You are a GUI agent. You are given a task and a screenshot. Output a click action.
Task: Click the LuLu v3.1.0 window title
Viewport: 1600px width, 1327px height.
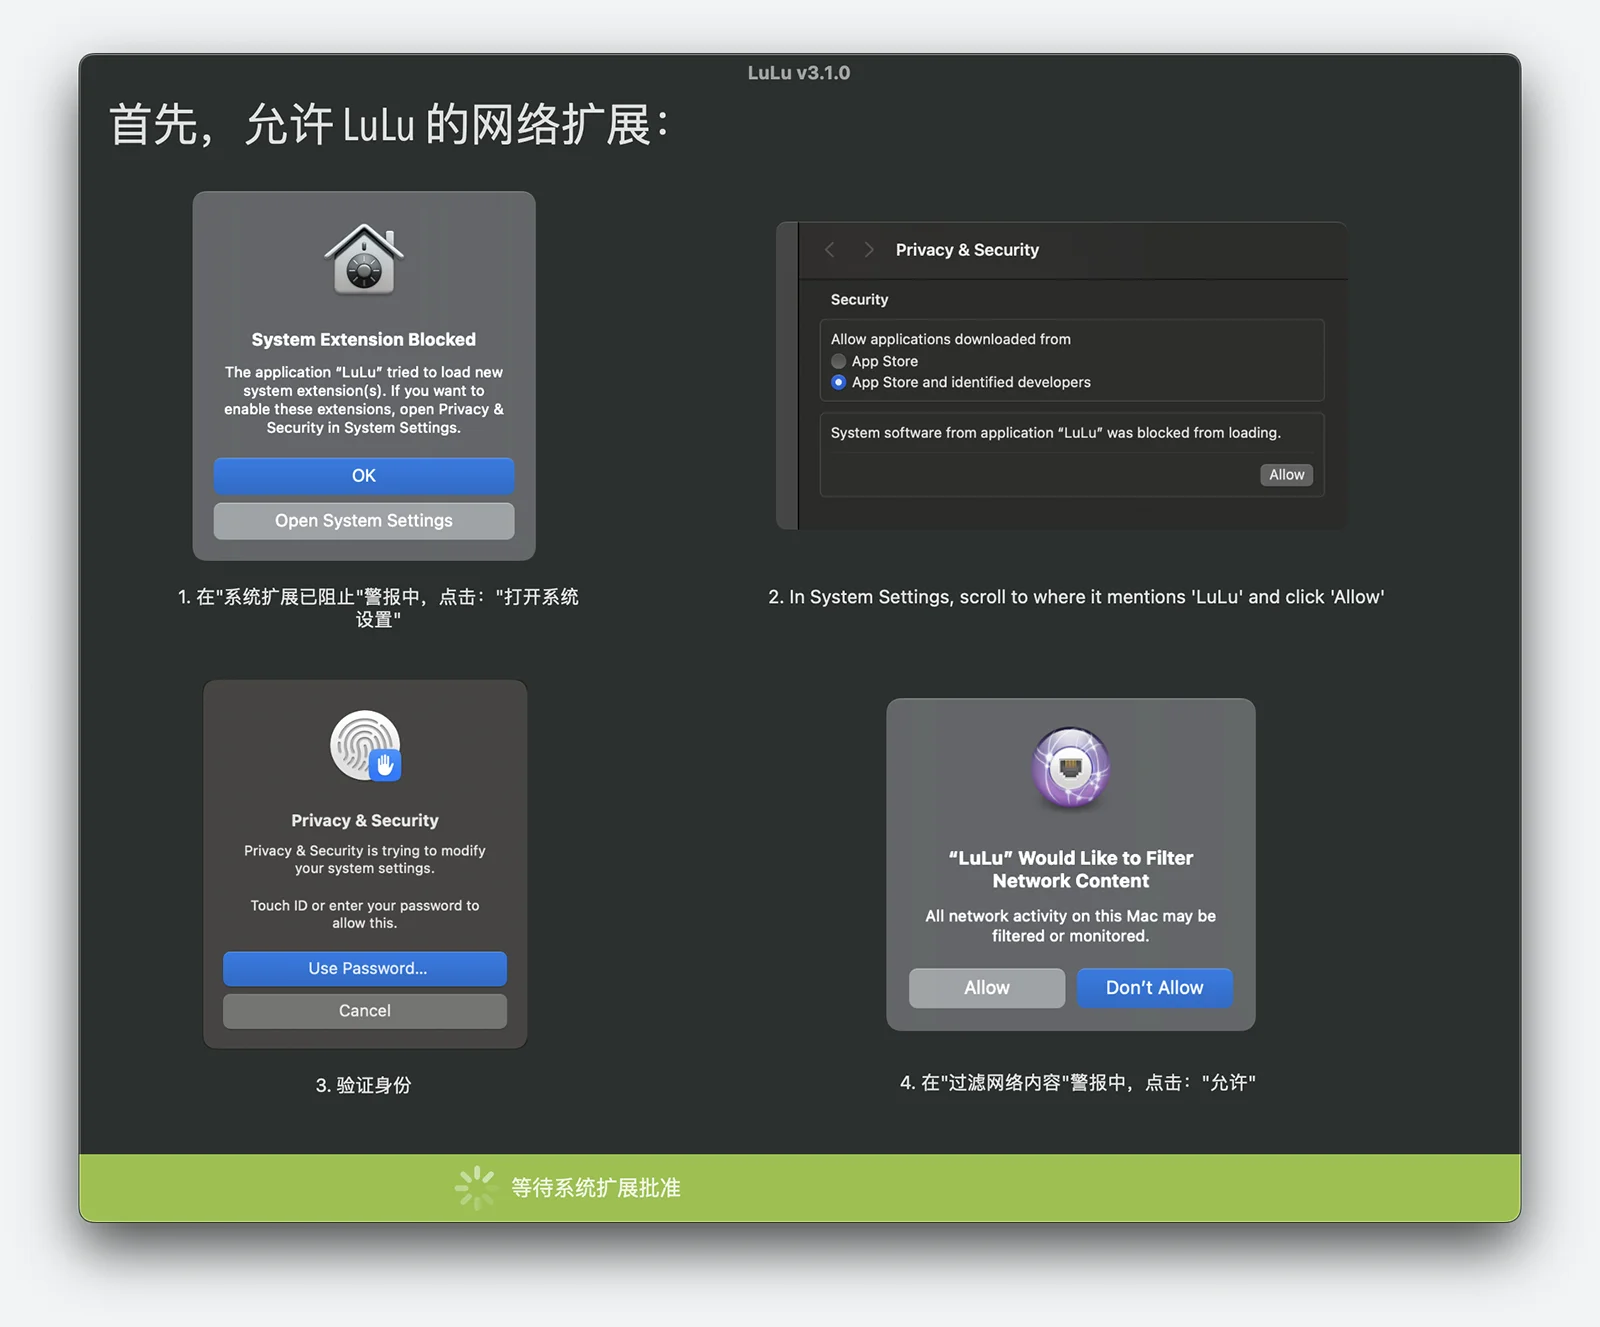pos(799,73)
